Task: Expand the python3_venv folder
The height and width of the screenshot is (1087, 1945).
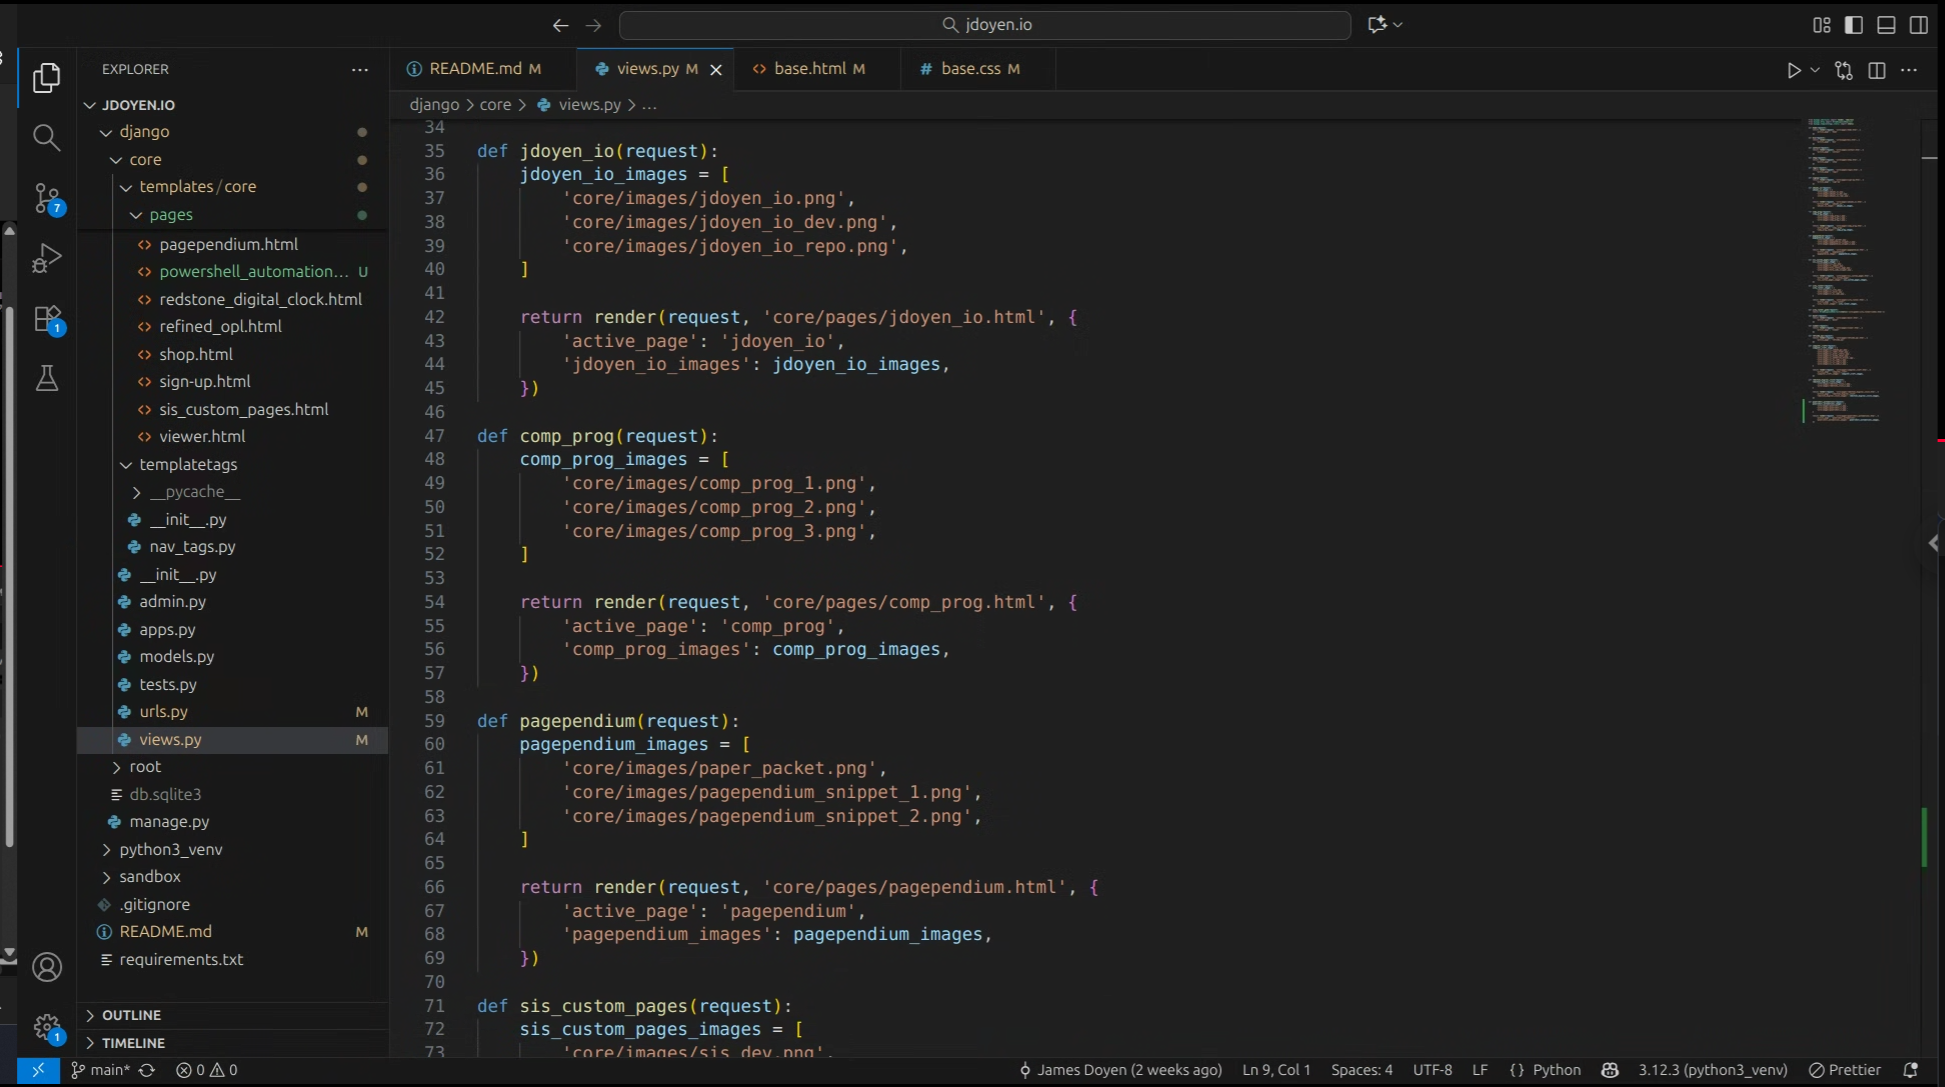Action: click(170, 849)
